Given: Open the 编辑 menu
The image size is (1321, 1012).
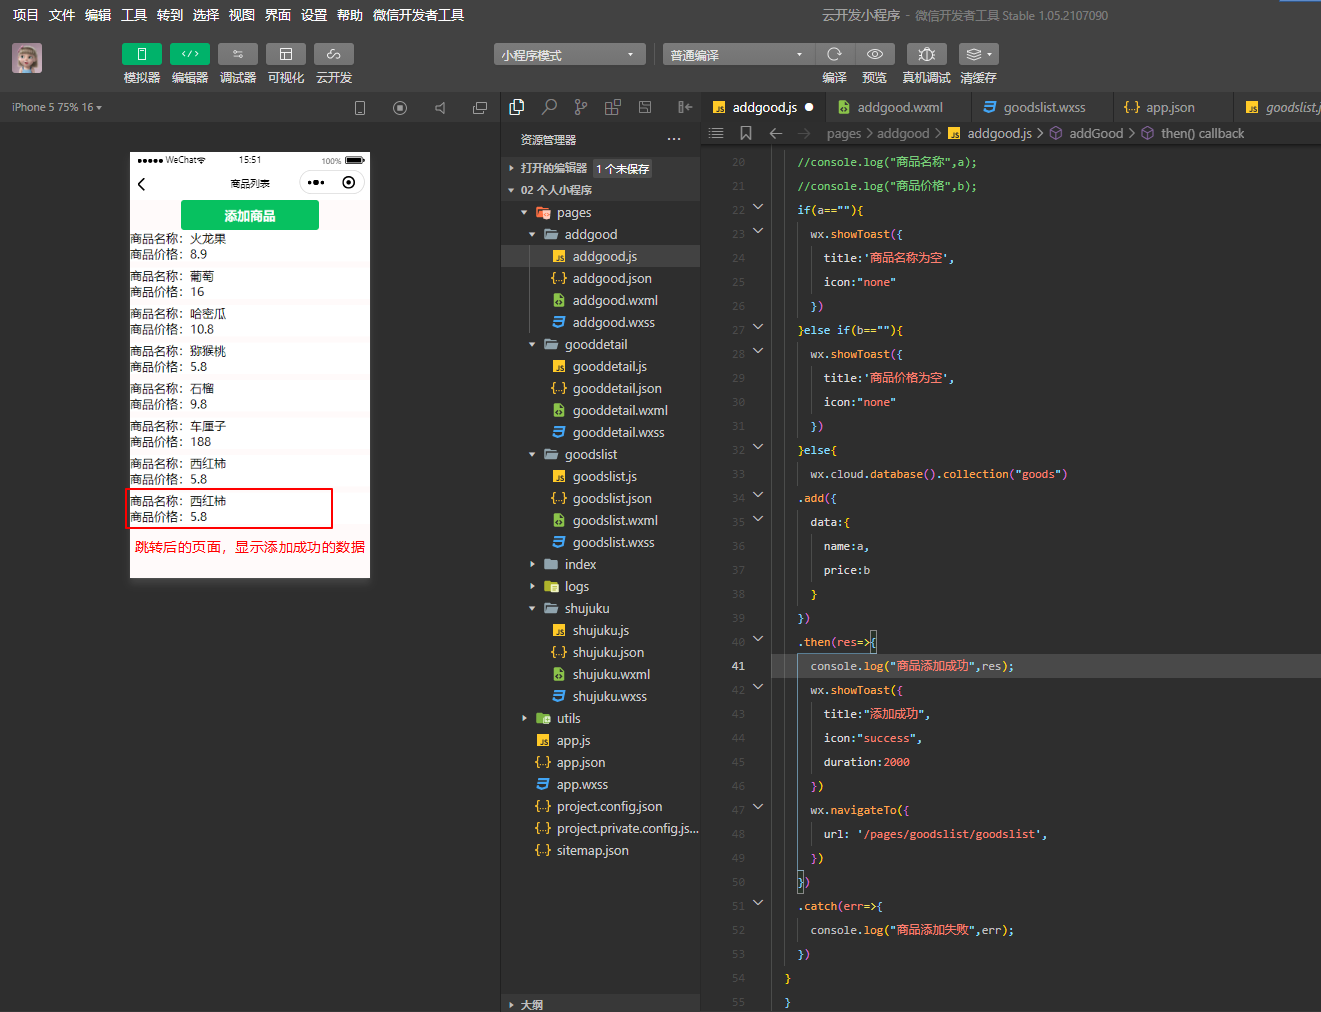Looking at the screenshot, I should click(x=98, y=15).
